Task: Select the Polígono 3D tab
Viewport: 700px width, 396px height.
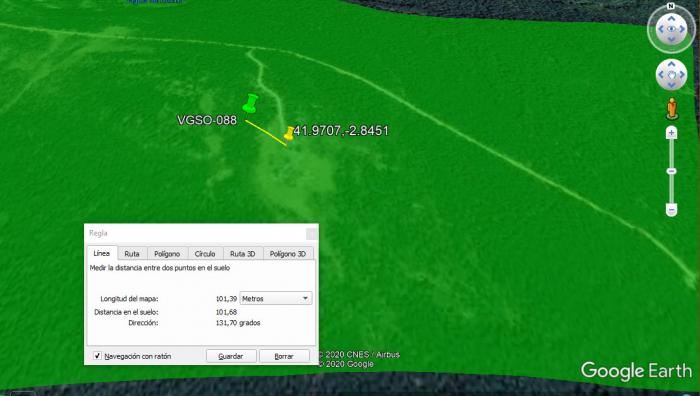Action: (288, 254)
